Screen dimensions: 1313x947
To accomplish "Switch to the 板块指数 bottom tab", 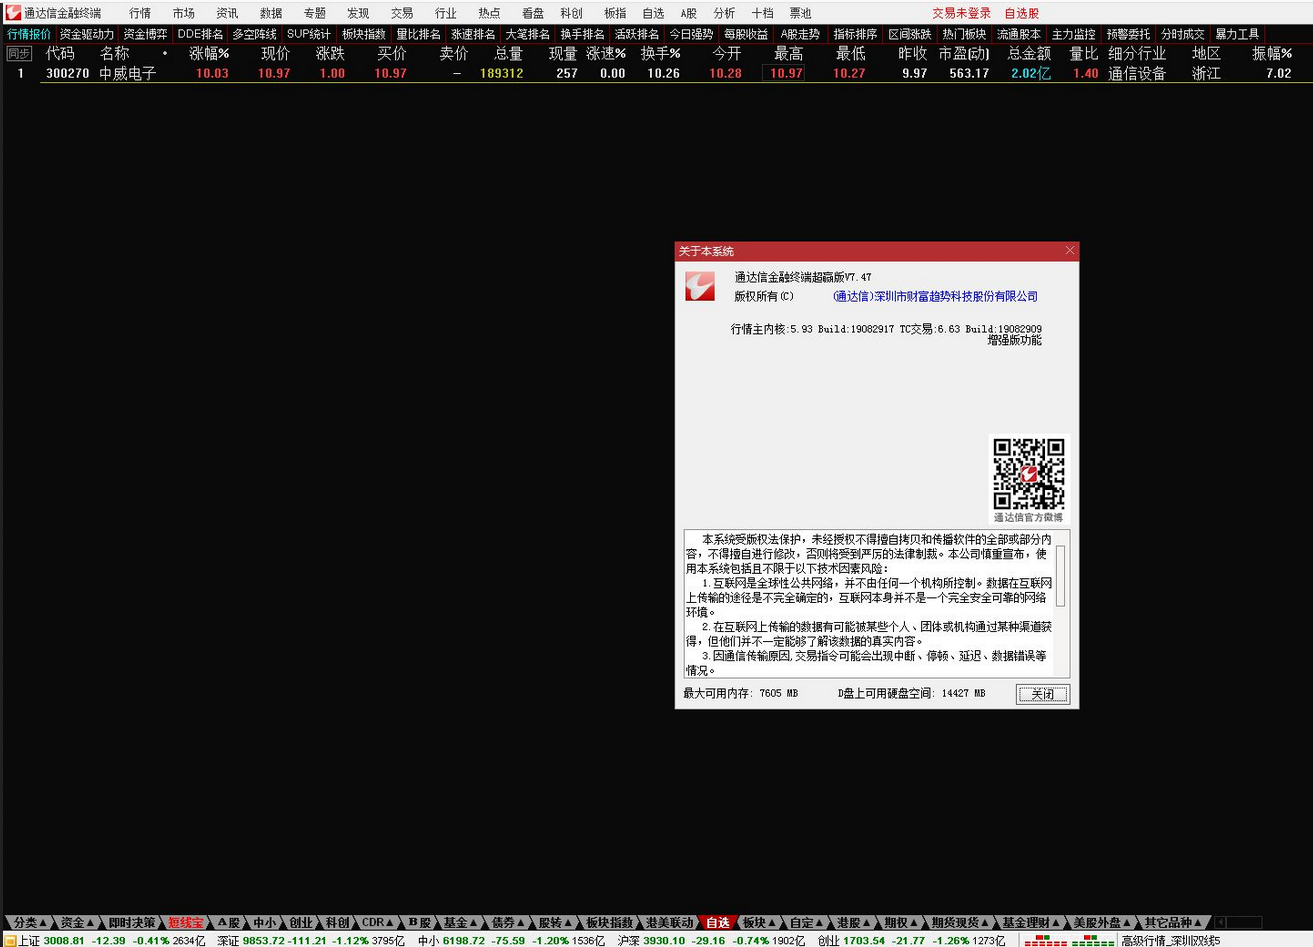I will (x=609, y=922).
